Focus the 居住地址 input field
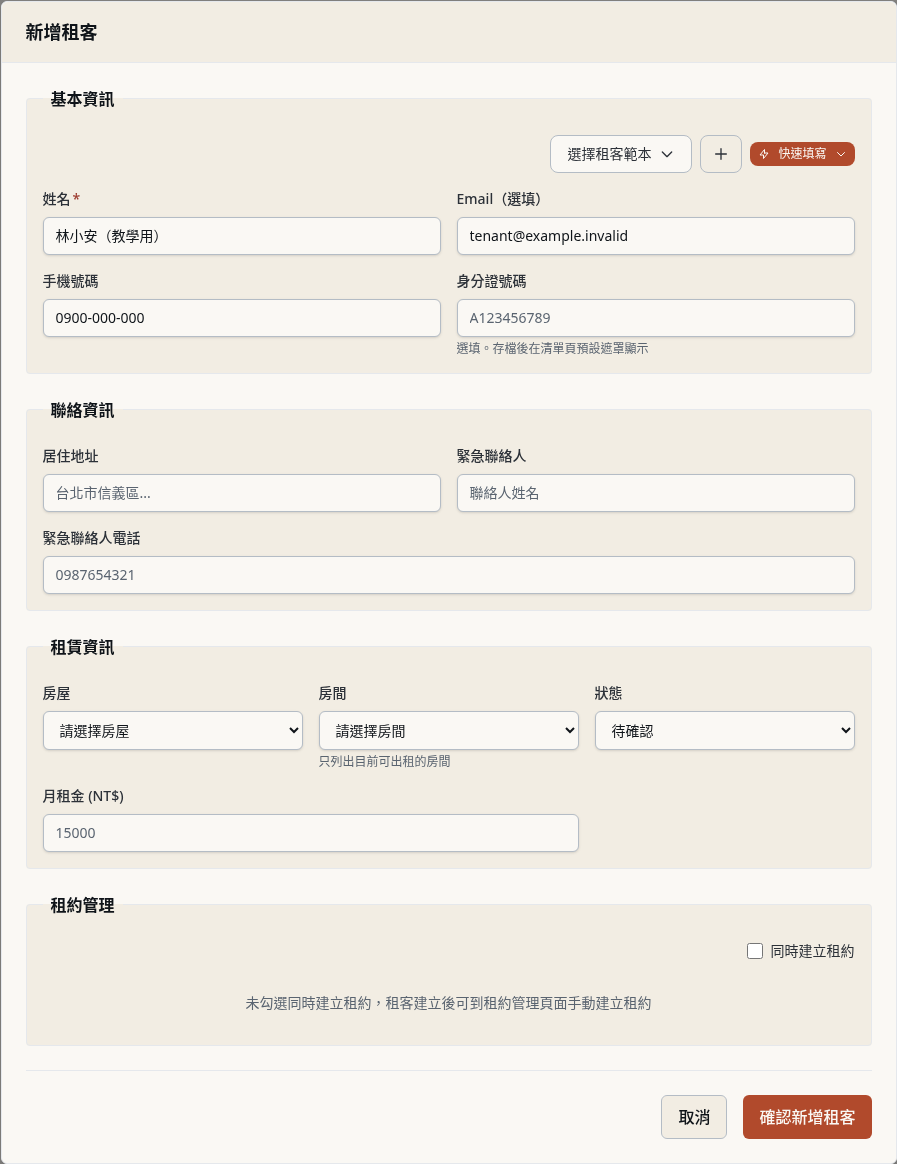 tap(241, 493)
